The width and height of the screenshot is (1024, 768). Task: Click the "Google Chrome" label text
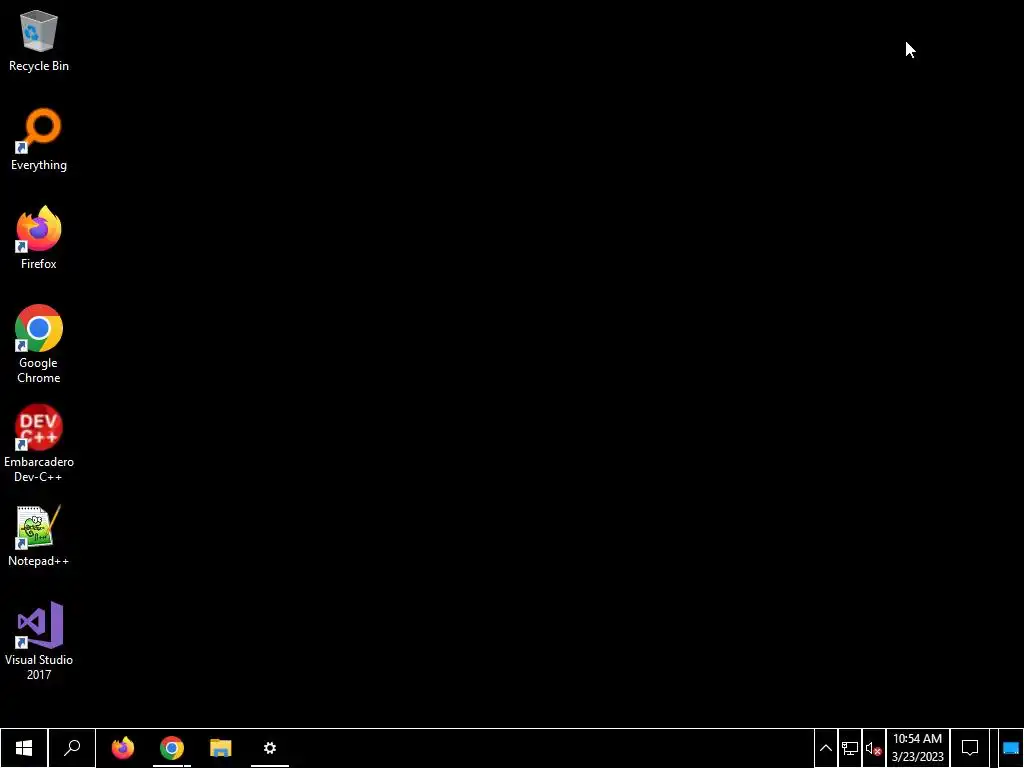(x=39, y=370)
